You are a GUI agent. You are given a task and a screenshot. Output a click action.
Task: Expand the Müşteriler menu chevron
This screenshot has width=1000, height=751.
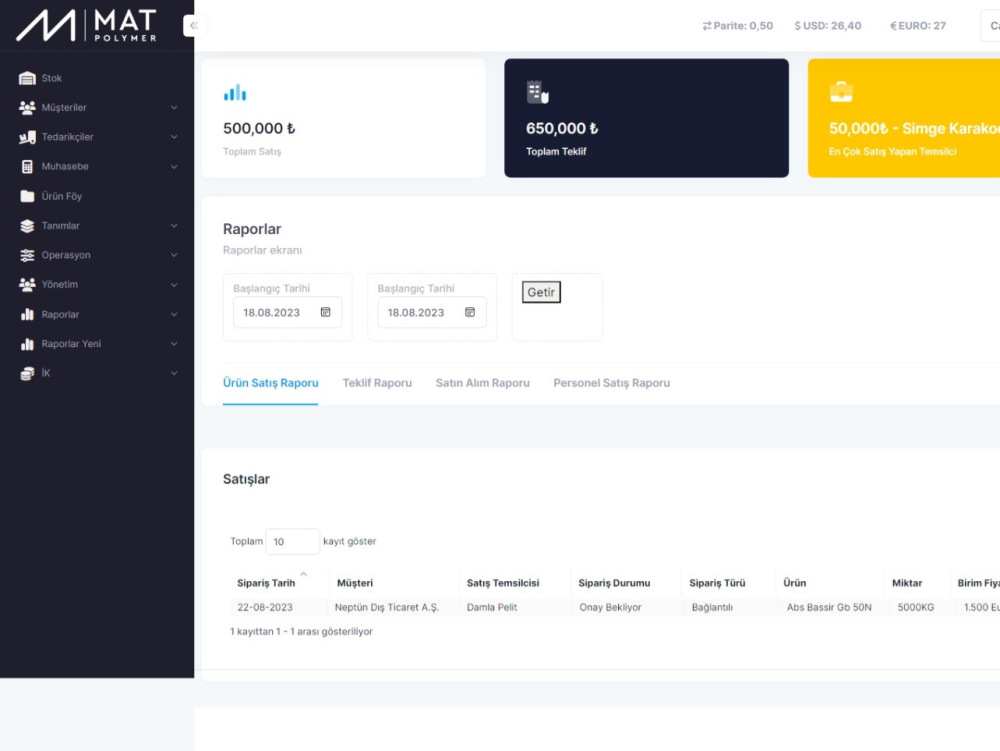coord(174,108)
